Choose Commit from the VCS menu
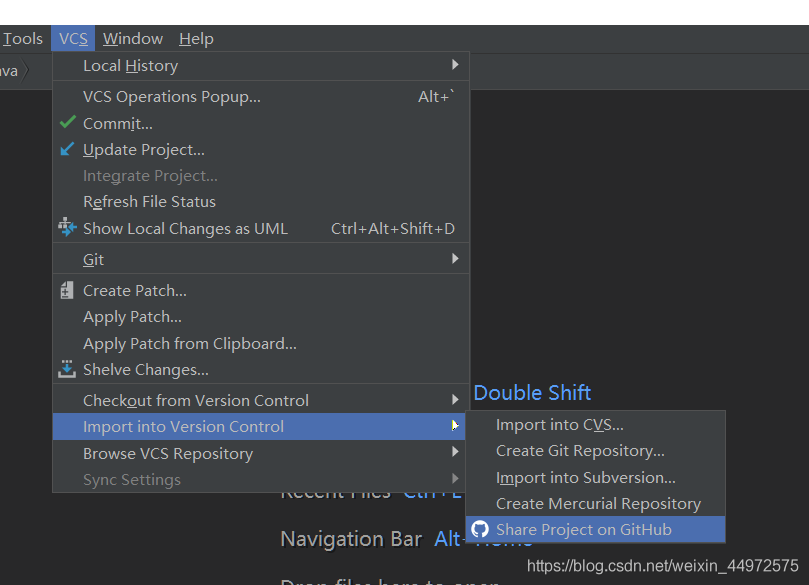The image size is (809, 585). click(x=261, y=123)
